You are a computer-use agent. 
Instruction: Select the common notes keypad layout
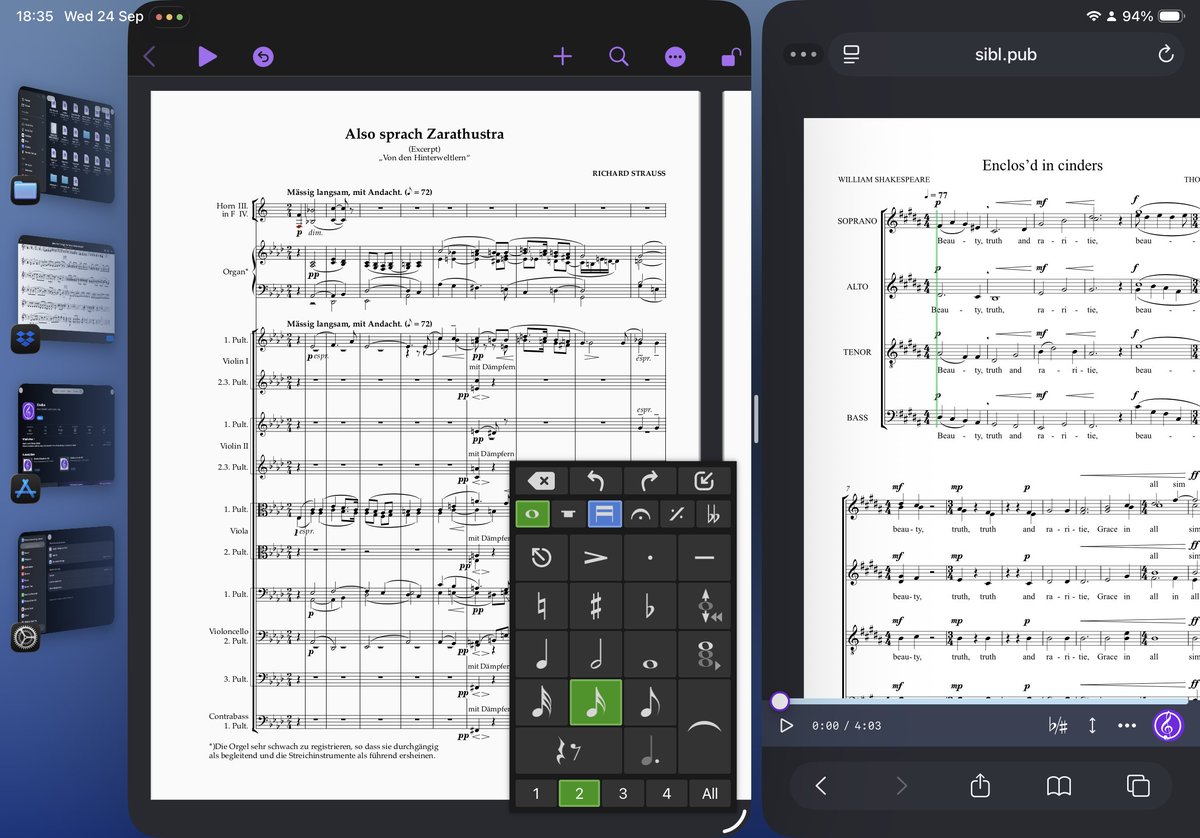532,514
